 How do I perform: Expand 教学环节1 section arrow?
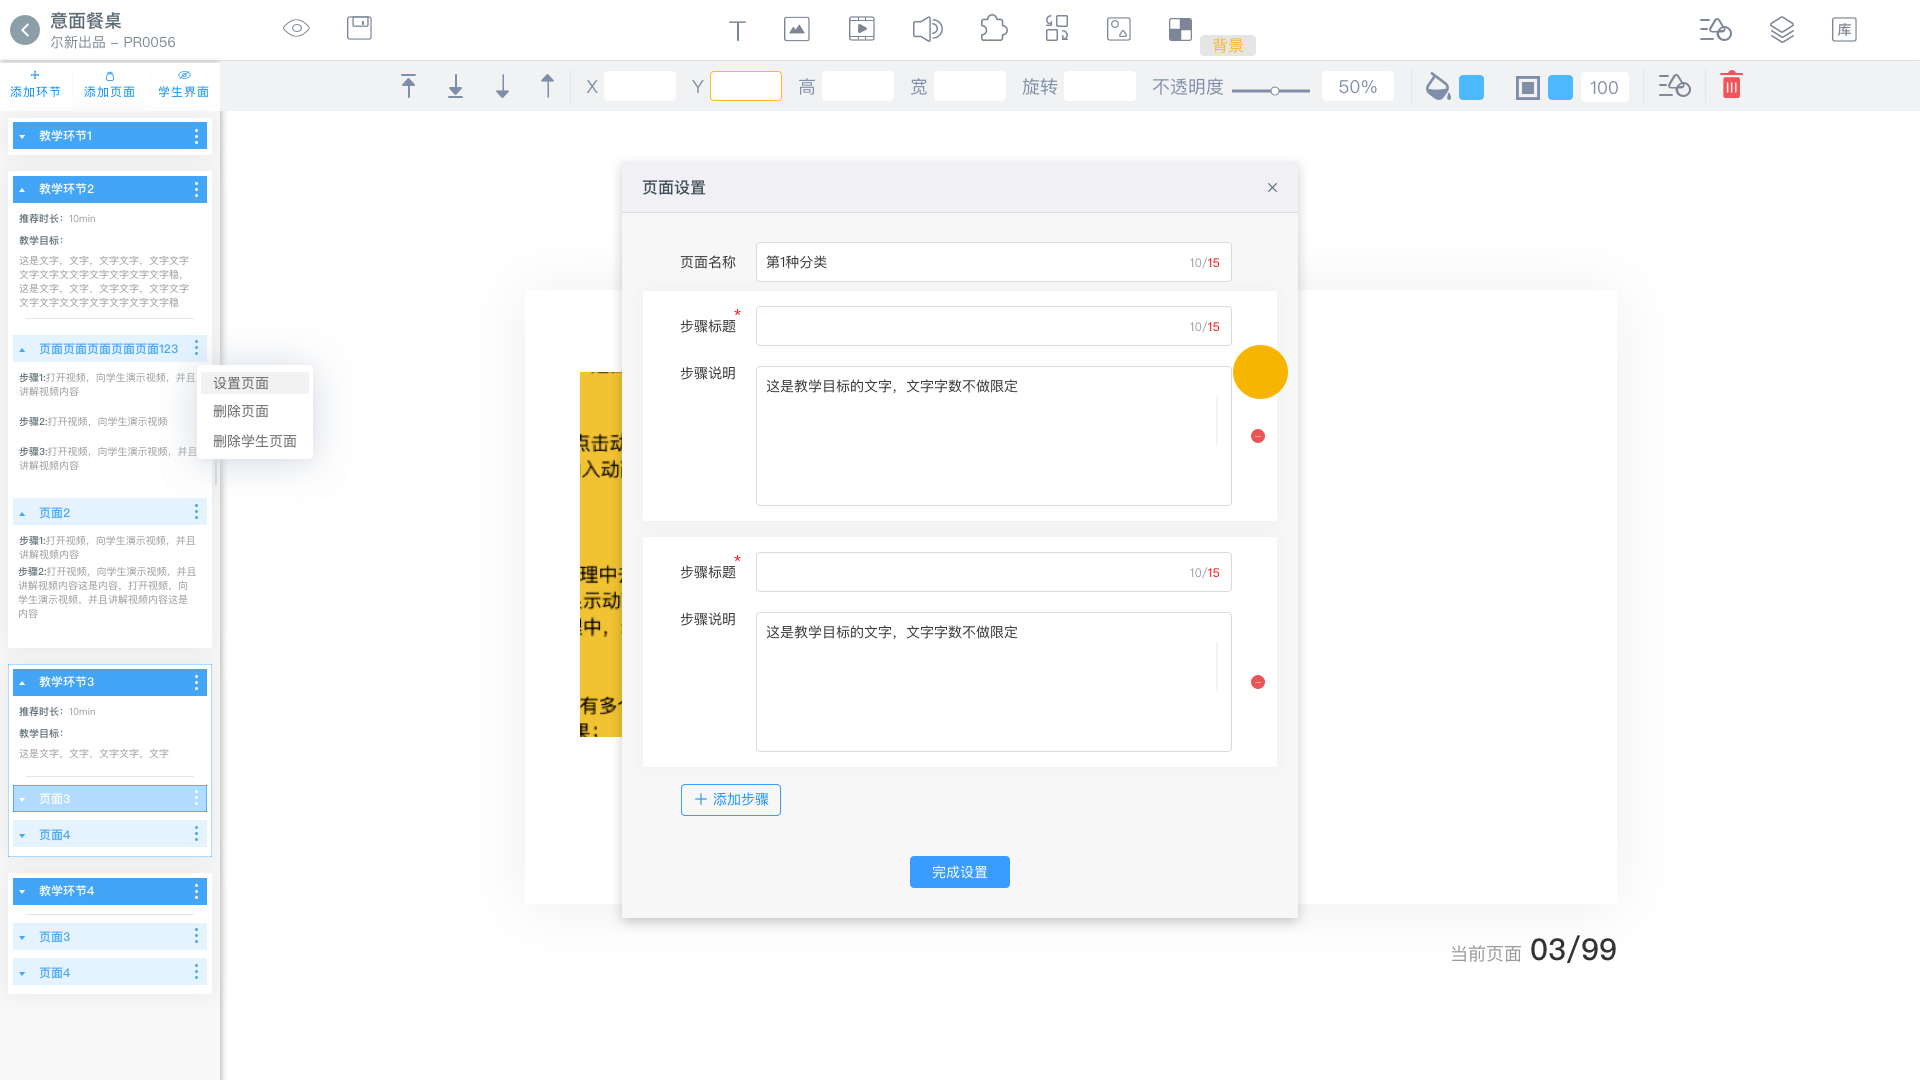pyautogui.click(x=22, y=137)
